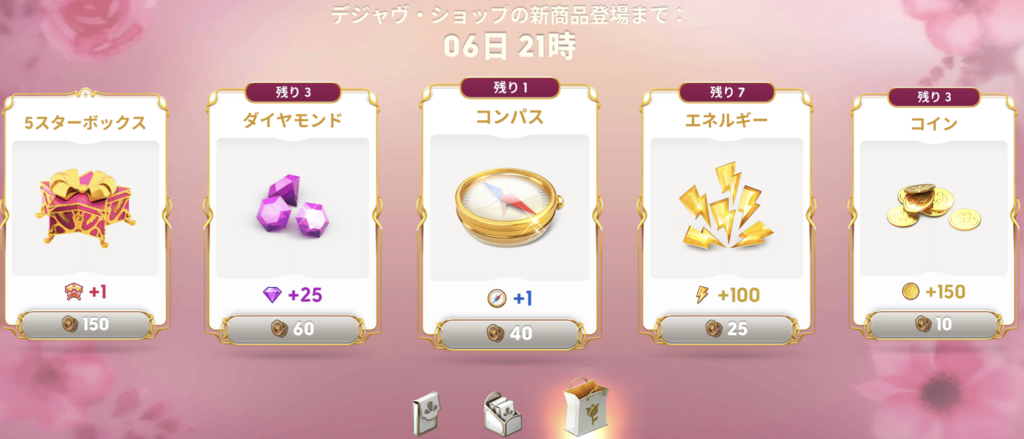Image resolution: width=1024 pixels, height=439 pixels.
Task: Tap the +100 energy reward label
Action: [x=726, y=296]
